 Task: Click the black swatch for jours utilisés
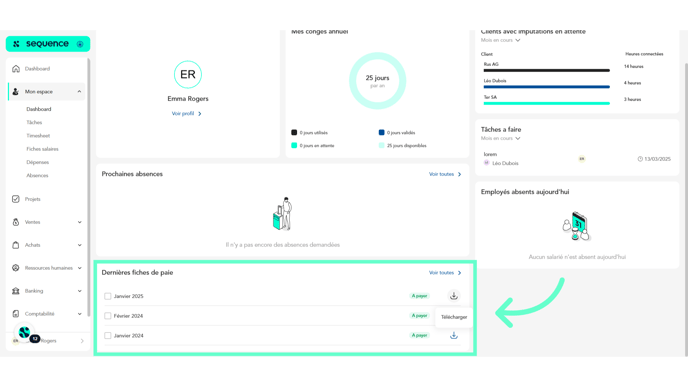(x=294, y=132)
